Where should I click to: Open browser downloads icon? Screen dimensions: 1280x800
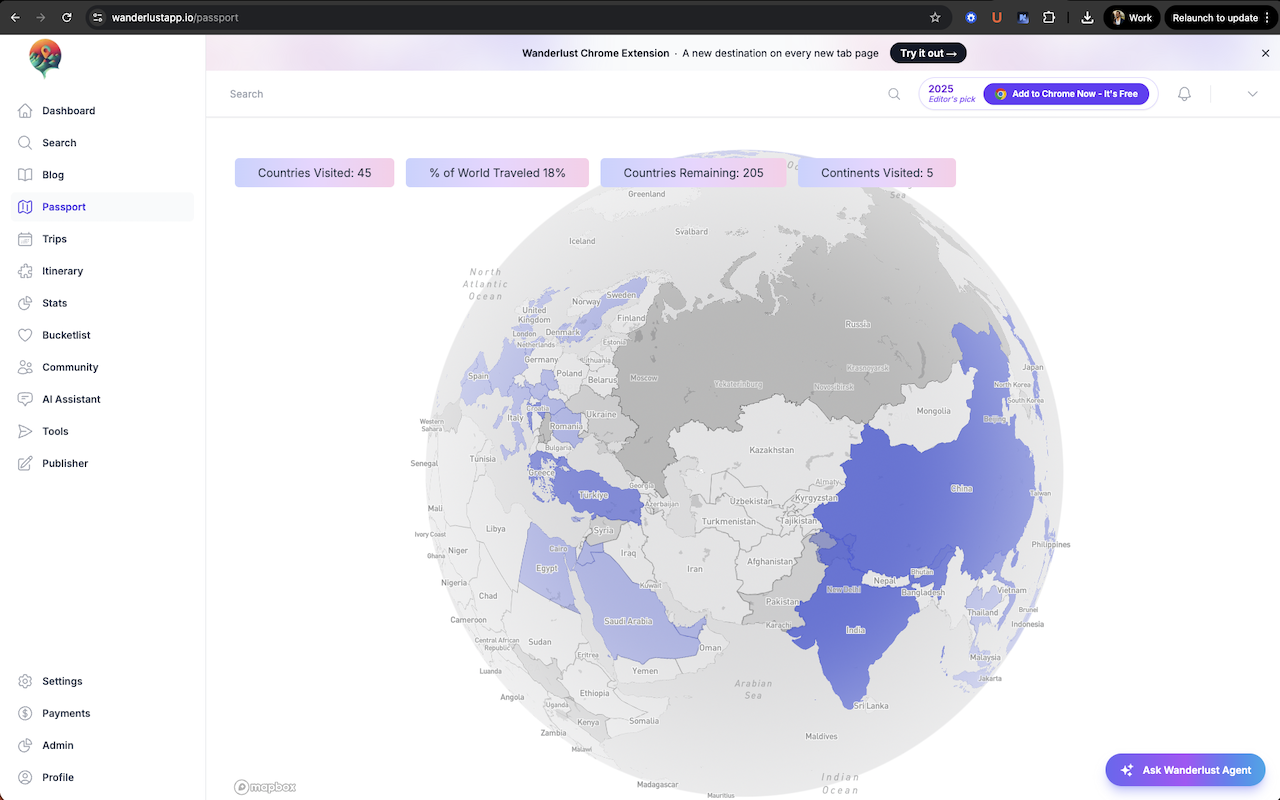click(1087, 17)
